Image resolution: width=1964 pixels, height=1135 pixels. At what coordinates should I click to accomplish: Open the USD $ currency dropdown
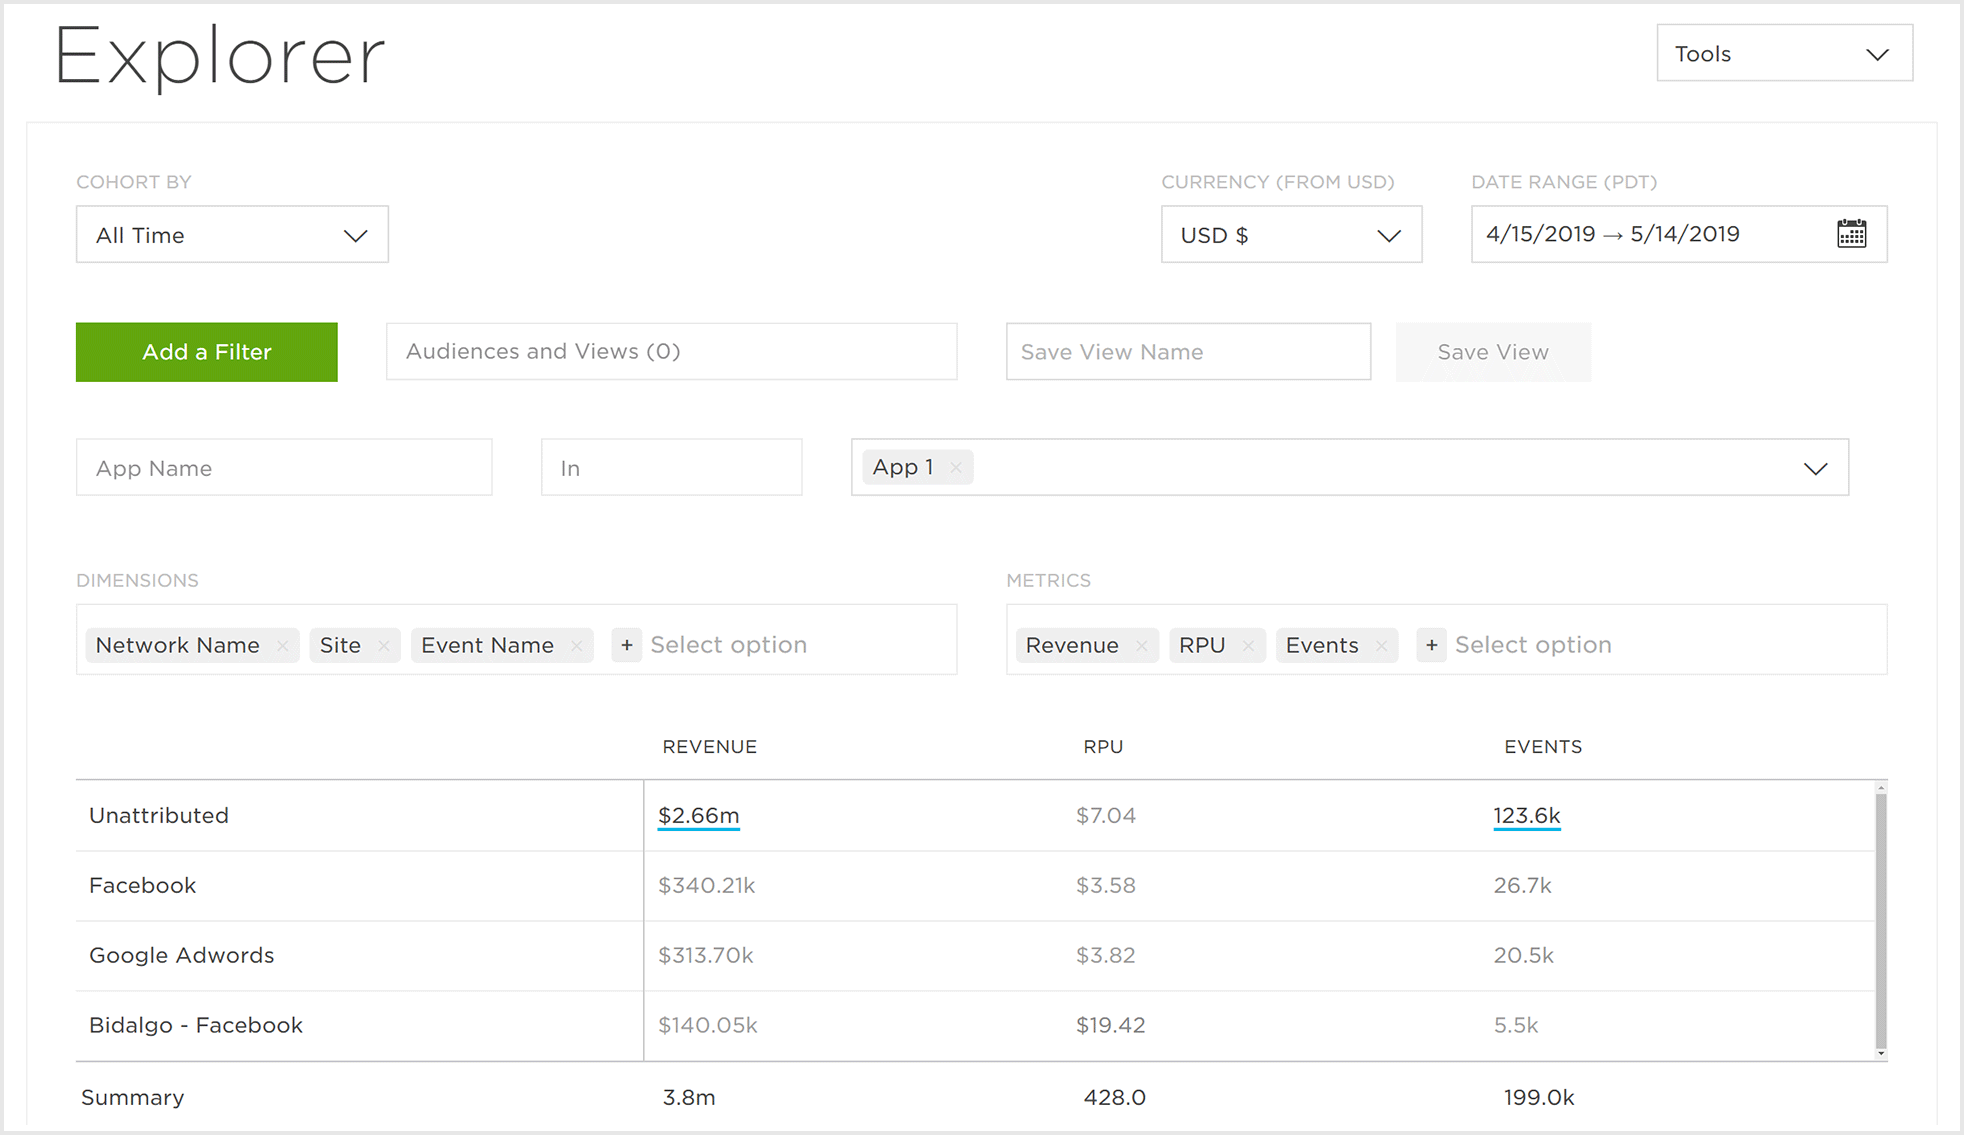pyautogui.click(x=1290, y=235)
